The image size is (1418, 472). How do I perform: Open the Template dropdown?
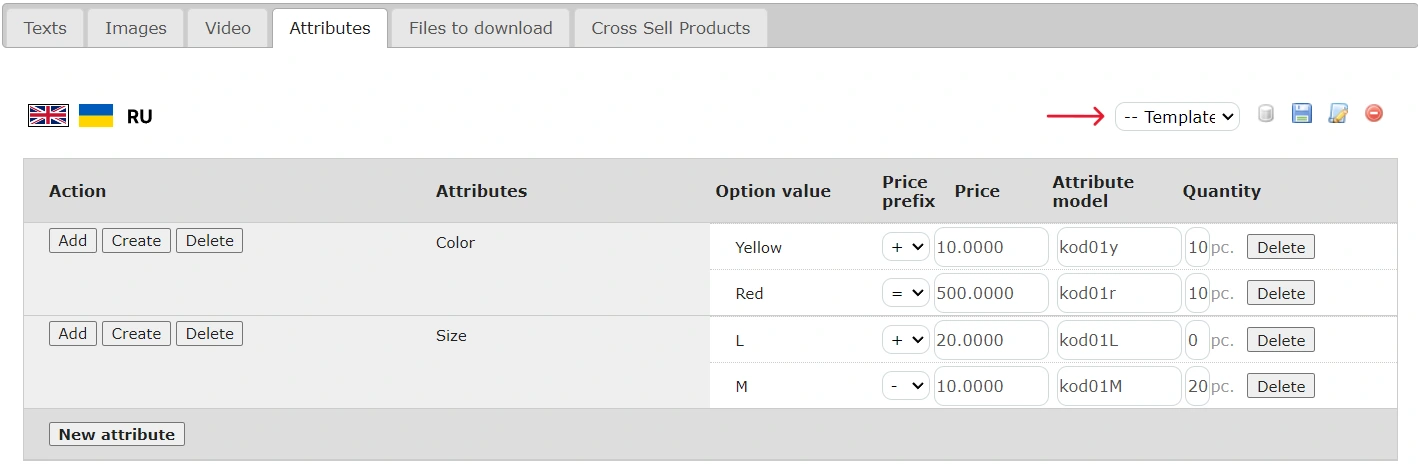pyautogui.click(x=1177, y=117)
